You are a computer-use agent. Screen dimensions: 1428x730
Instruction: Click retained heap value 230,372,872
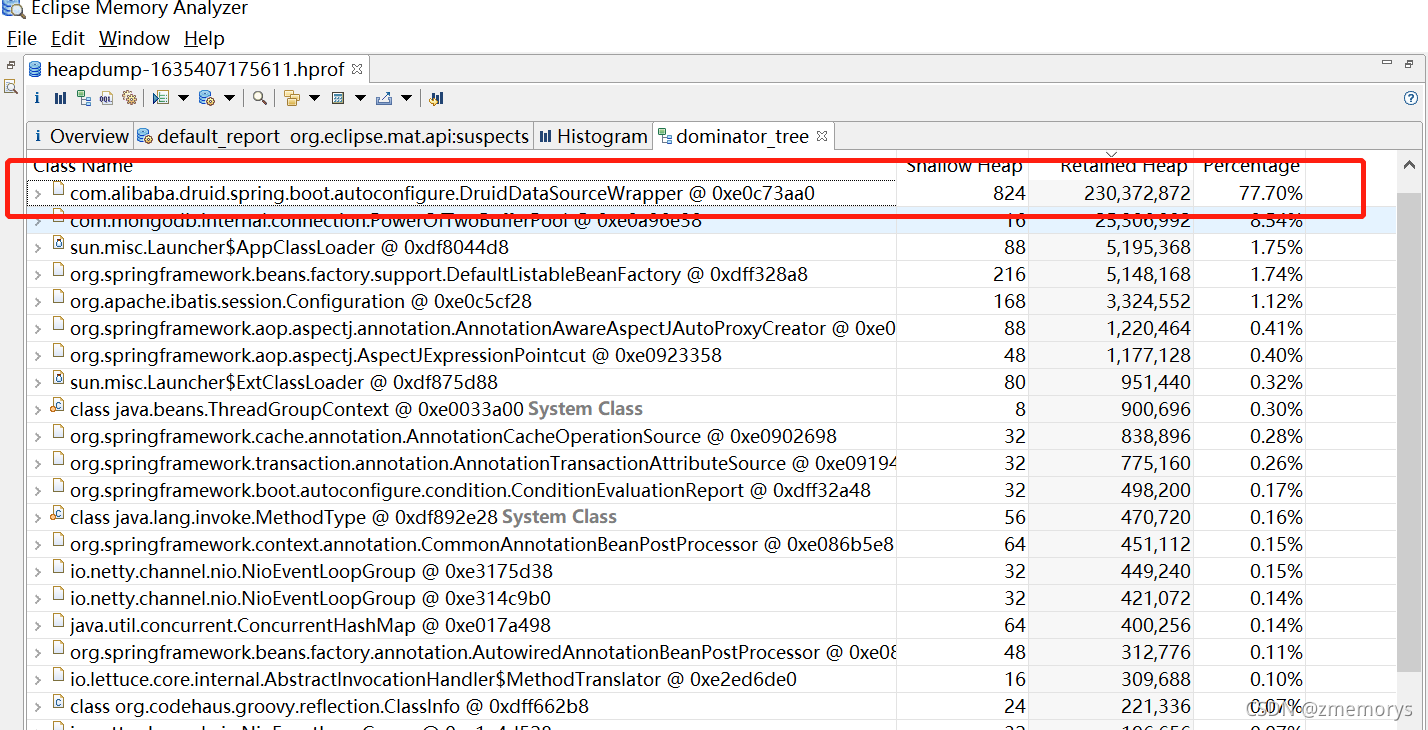1137,193
